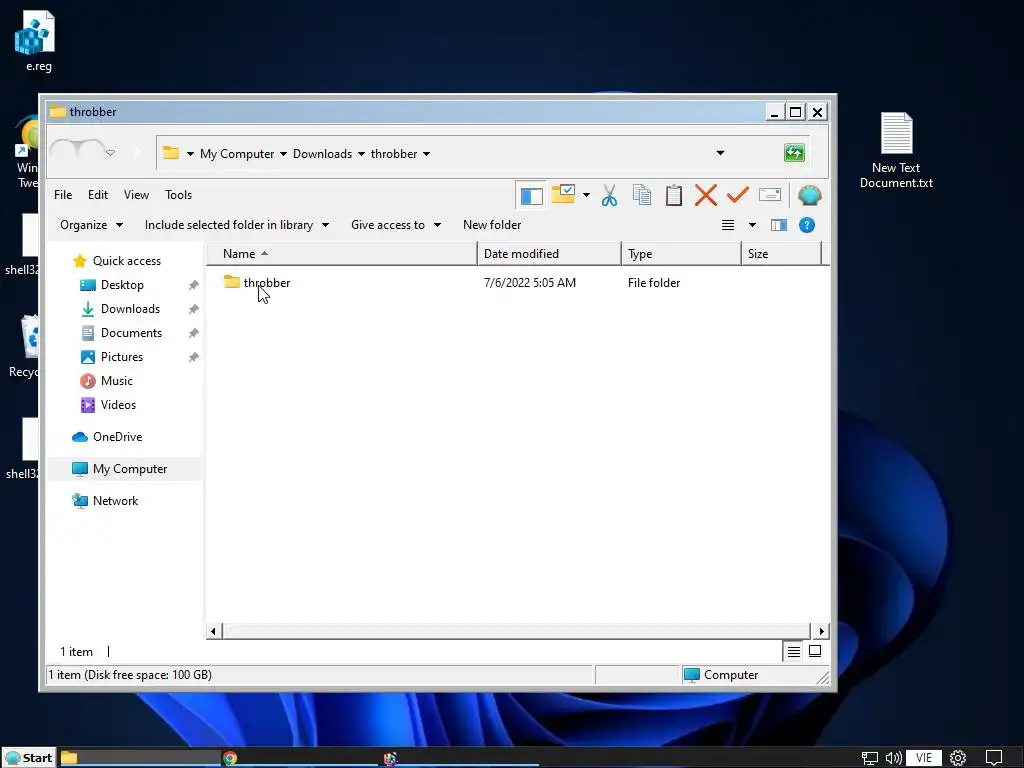Open Classic Shell settings shell icon
Screen dimensions: 1024x768
(810, 195)
